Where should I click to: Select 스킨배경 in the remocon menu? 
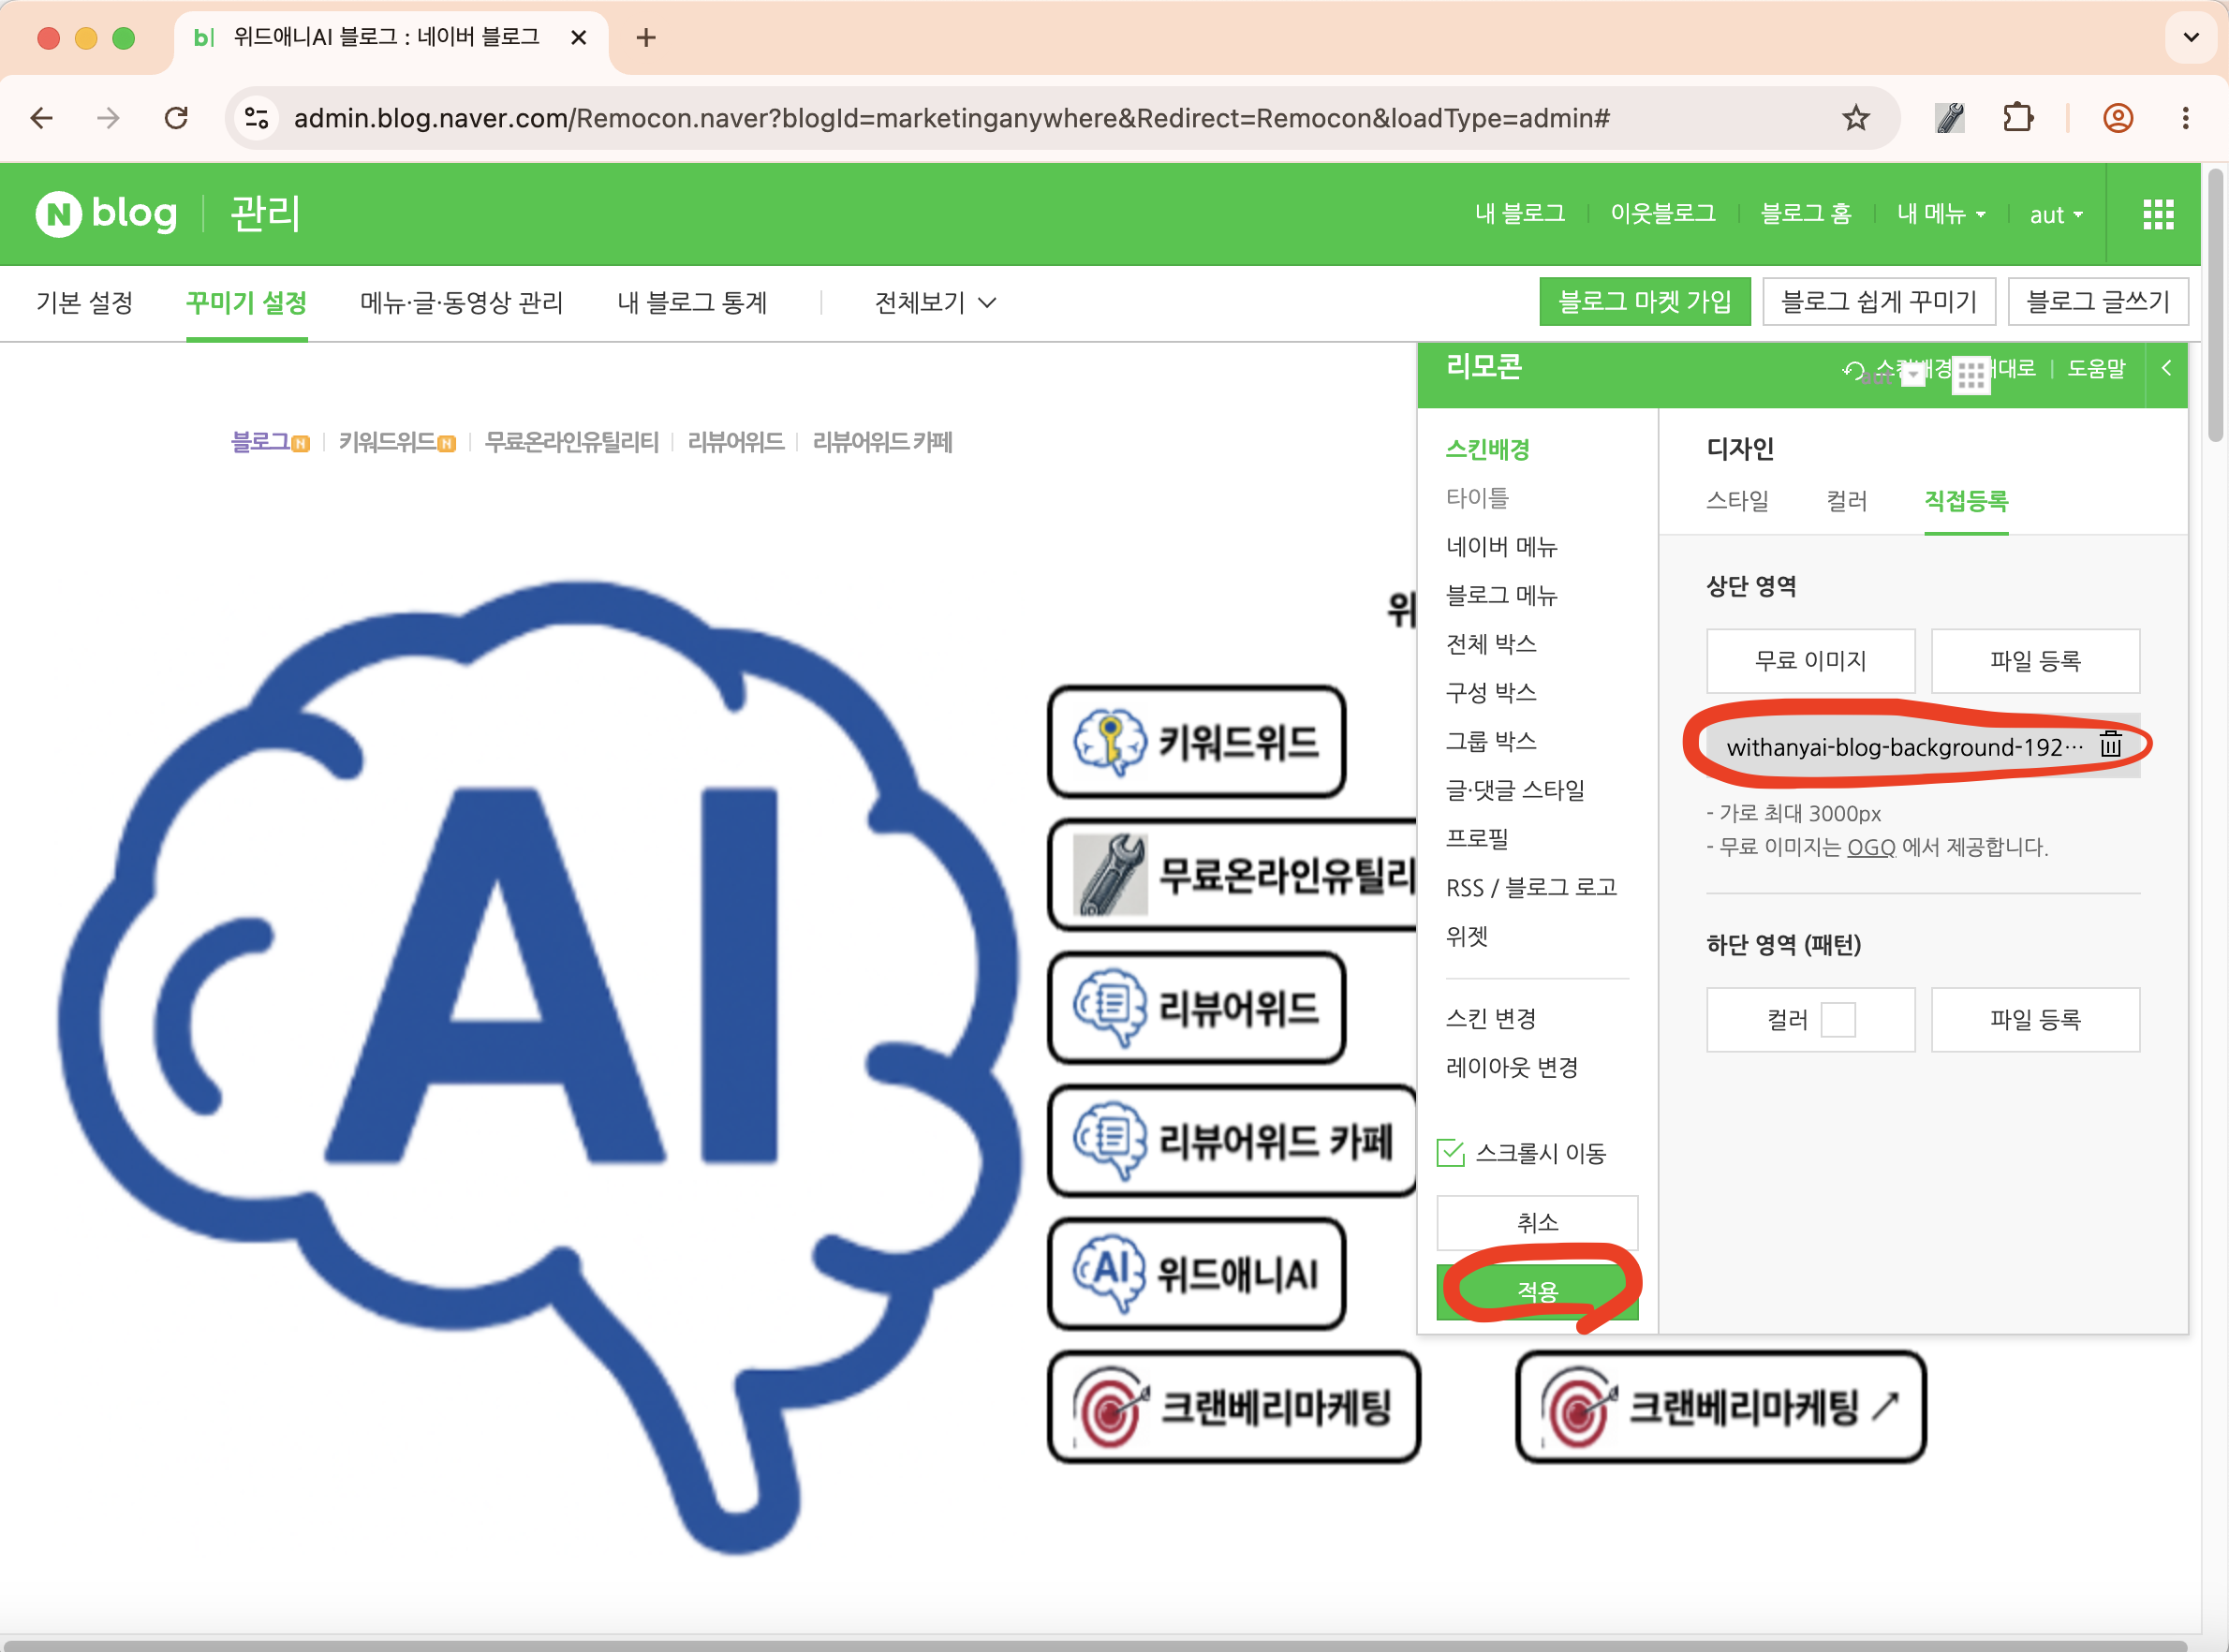point(1488,449)
